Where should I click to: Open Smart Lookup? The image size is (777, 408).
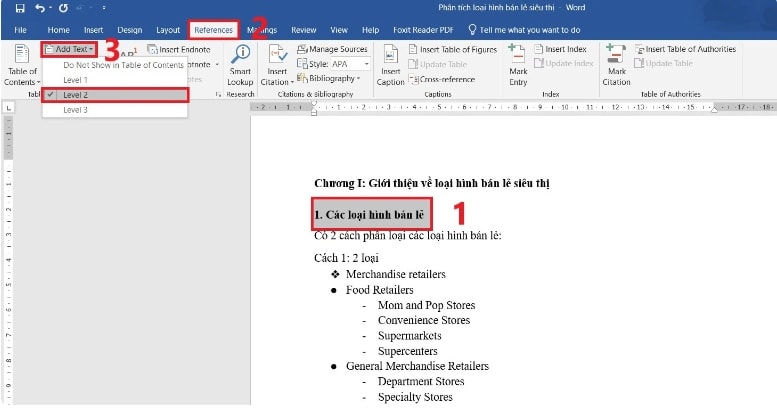click(x=240, y=65)
